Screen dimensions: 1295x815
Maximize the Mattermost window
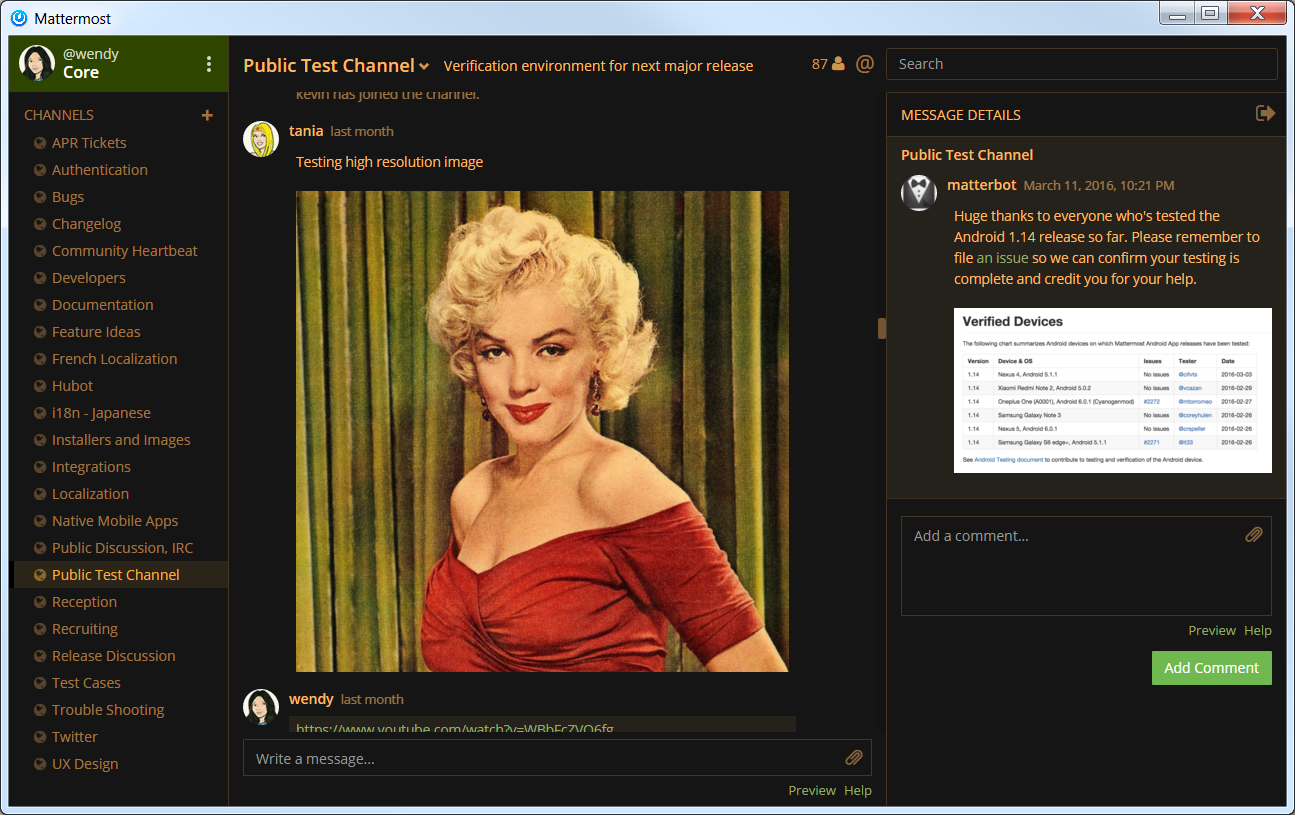click(x=1210, y=13)
